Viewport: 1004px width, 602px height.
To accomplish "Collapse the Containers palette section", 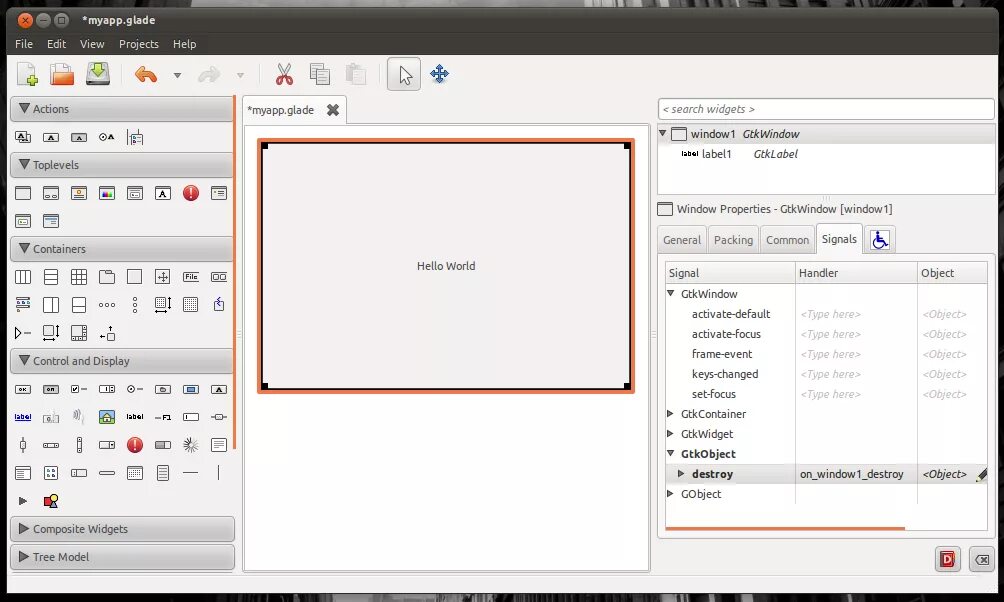I will (122, 248).
